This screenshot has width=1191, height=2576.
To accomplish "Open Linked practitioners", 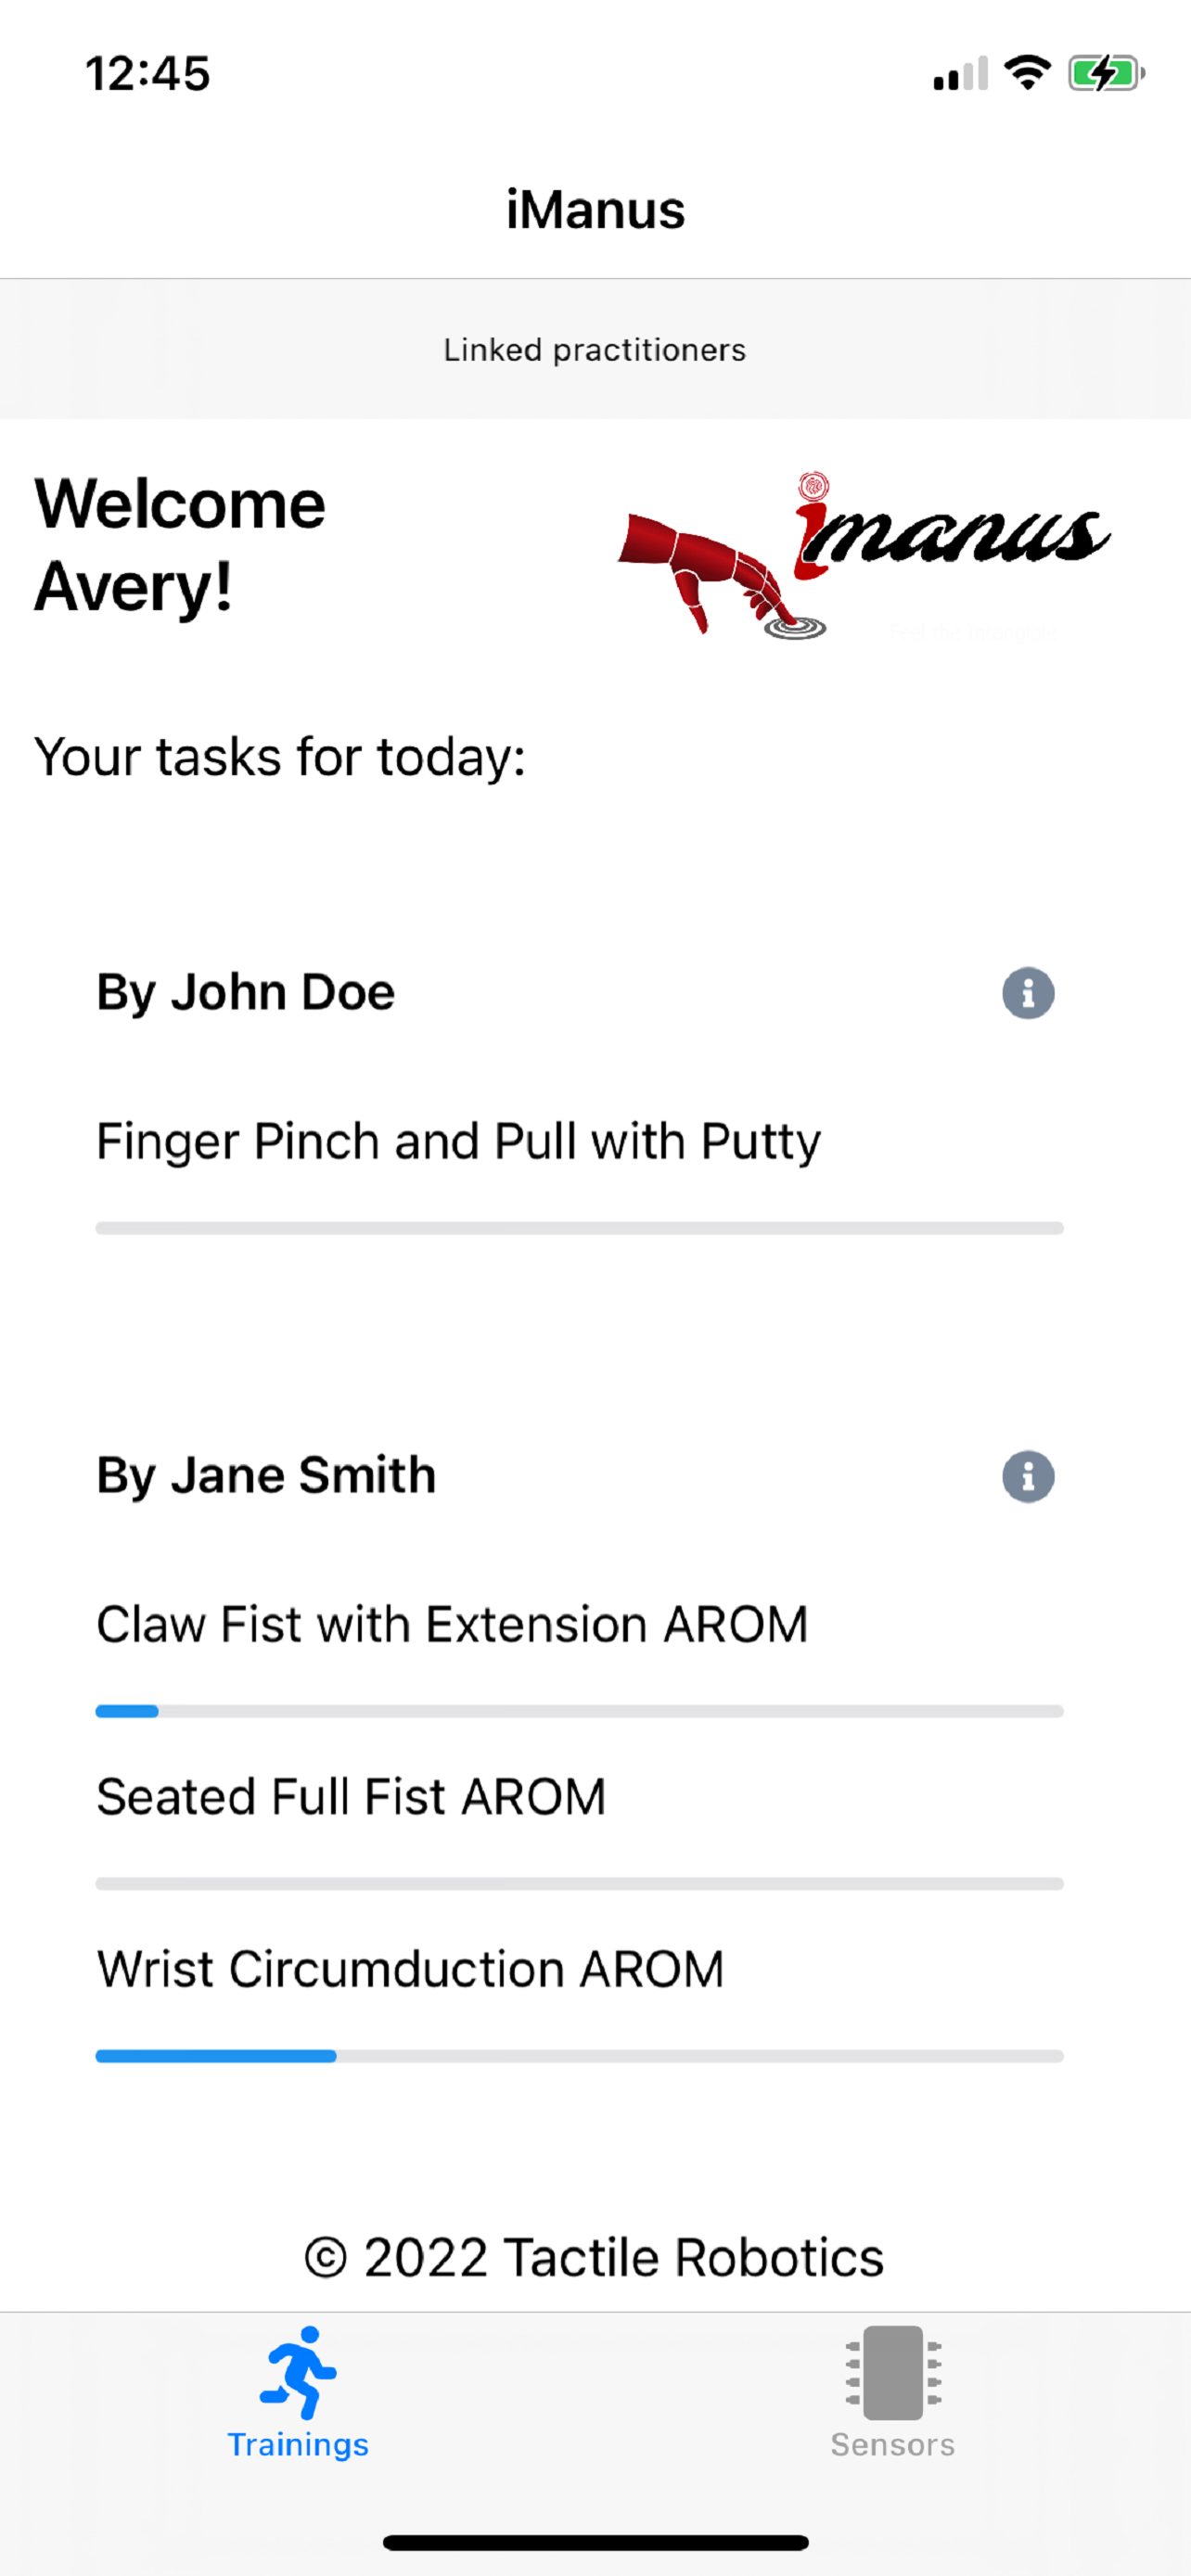I will (x=595, y=350).
